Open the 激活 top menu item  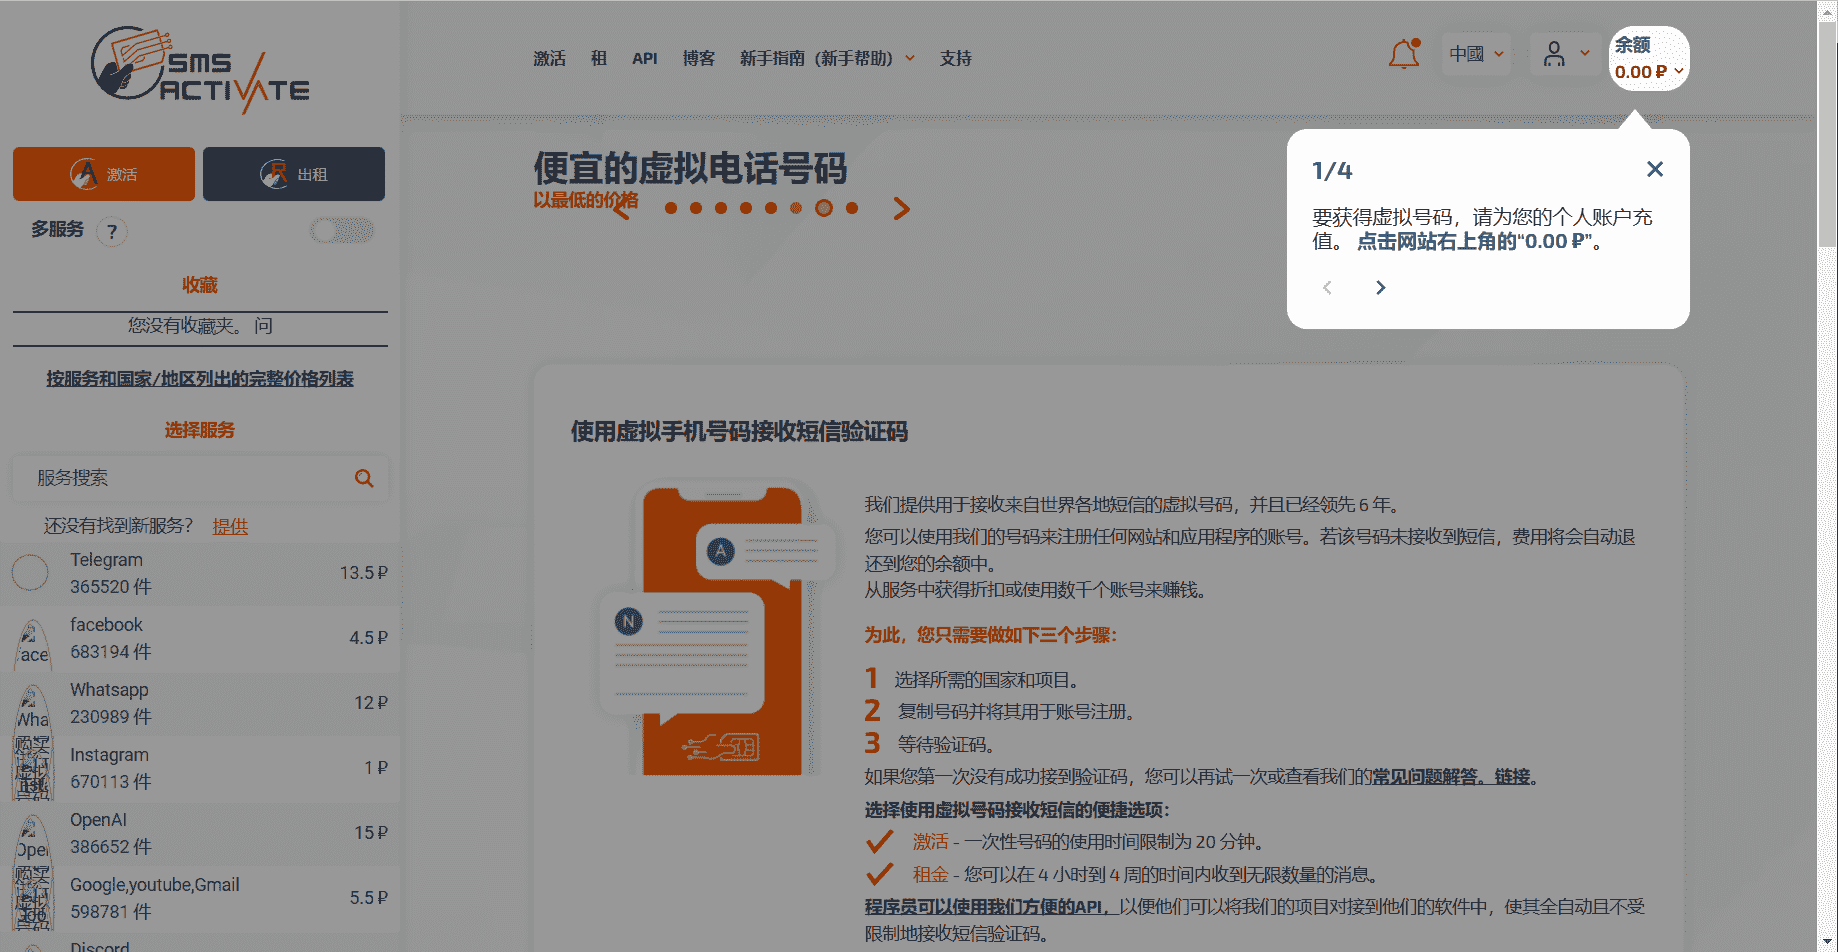[x=549, y=58]
